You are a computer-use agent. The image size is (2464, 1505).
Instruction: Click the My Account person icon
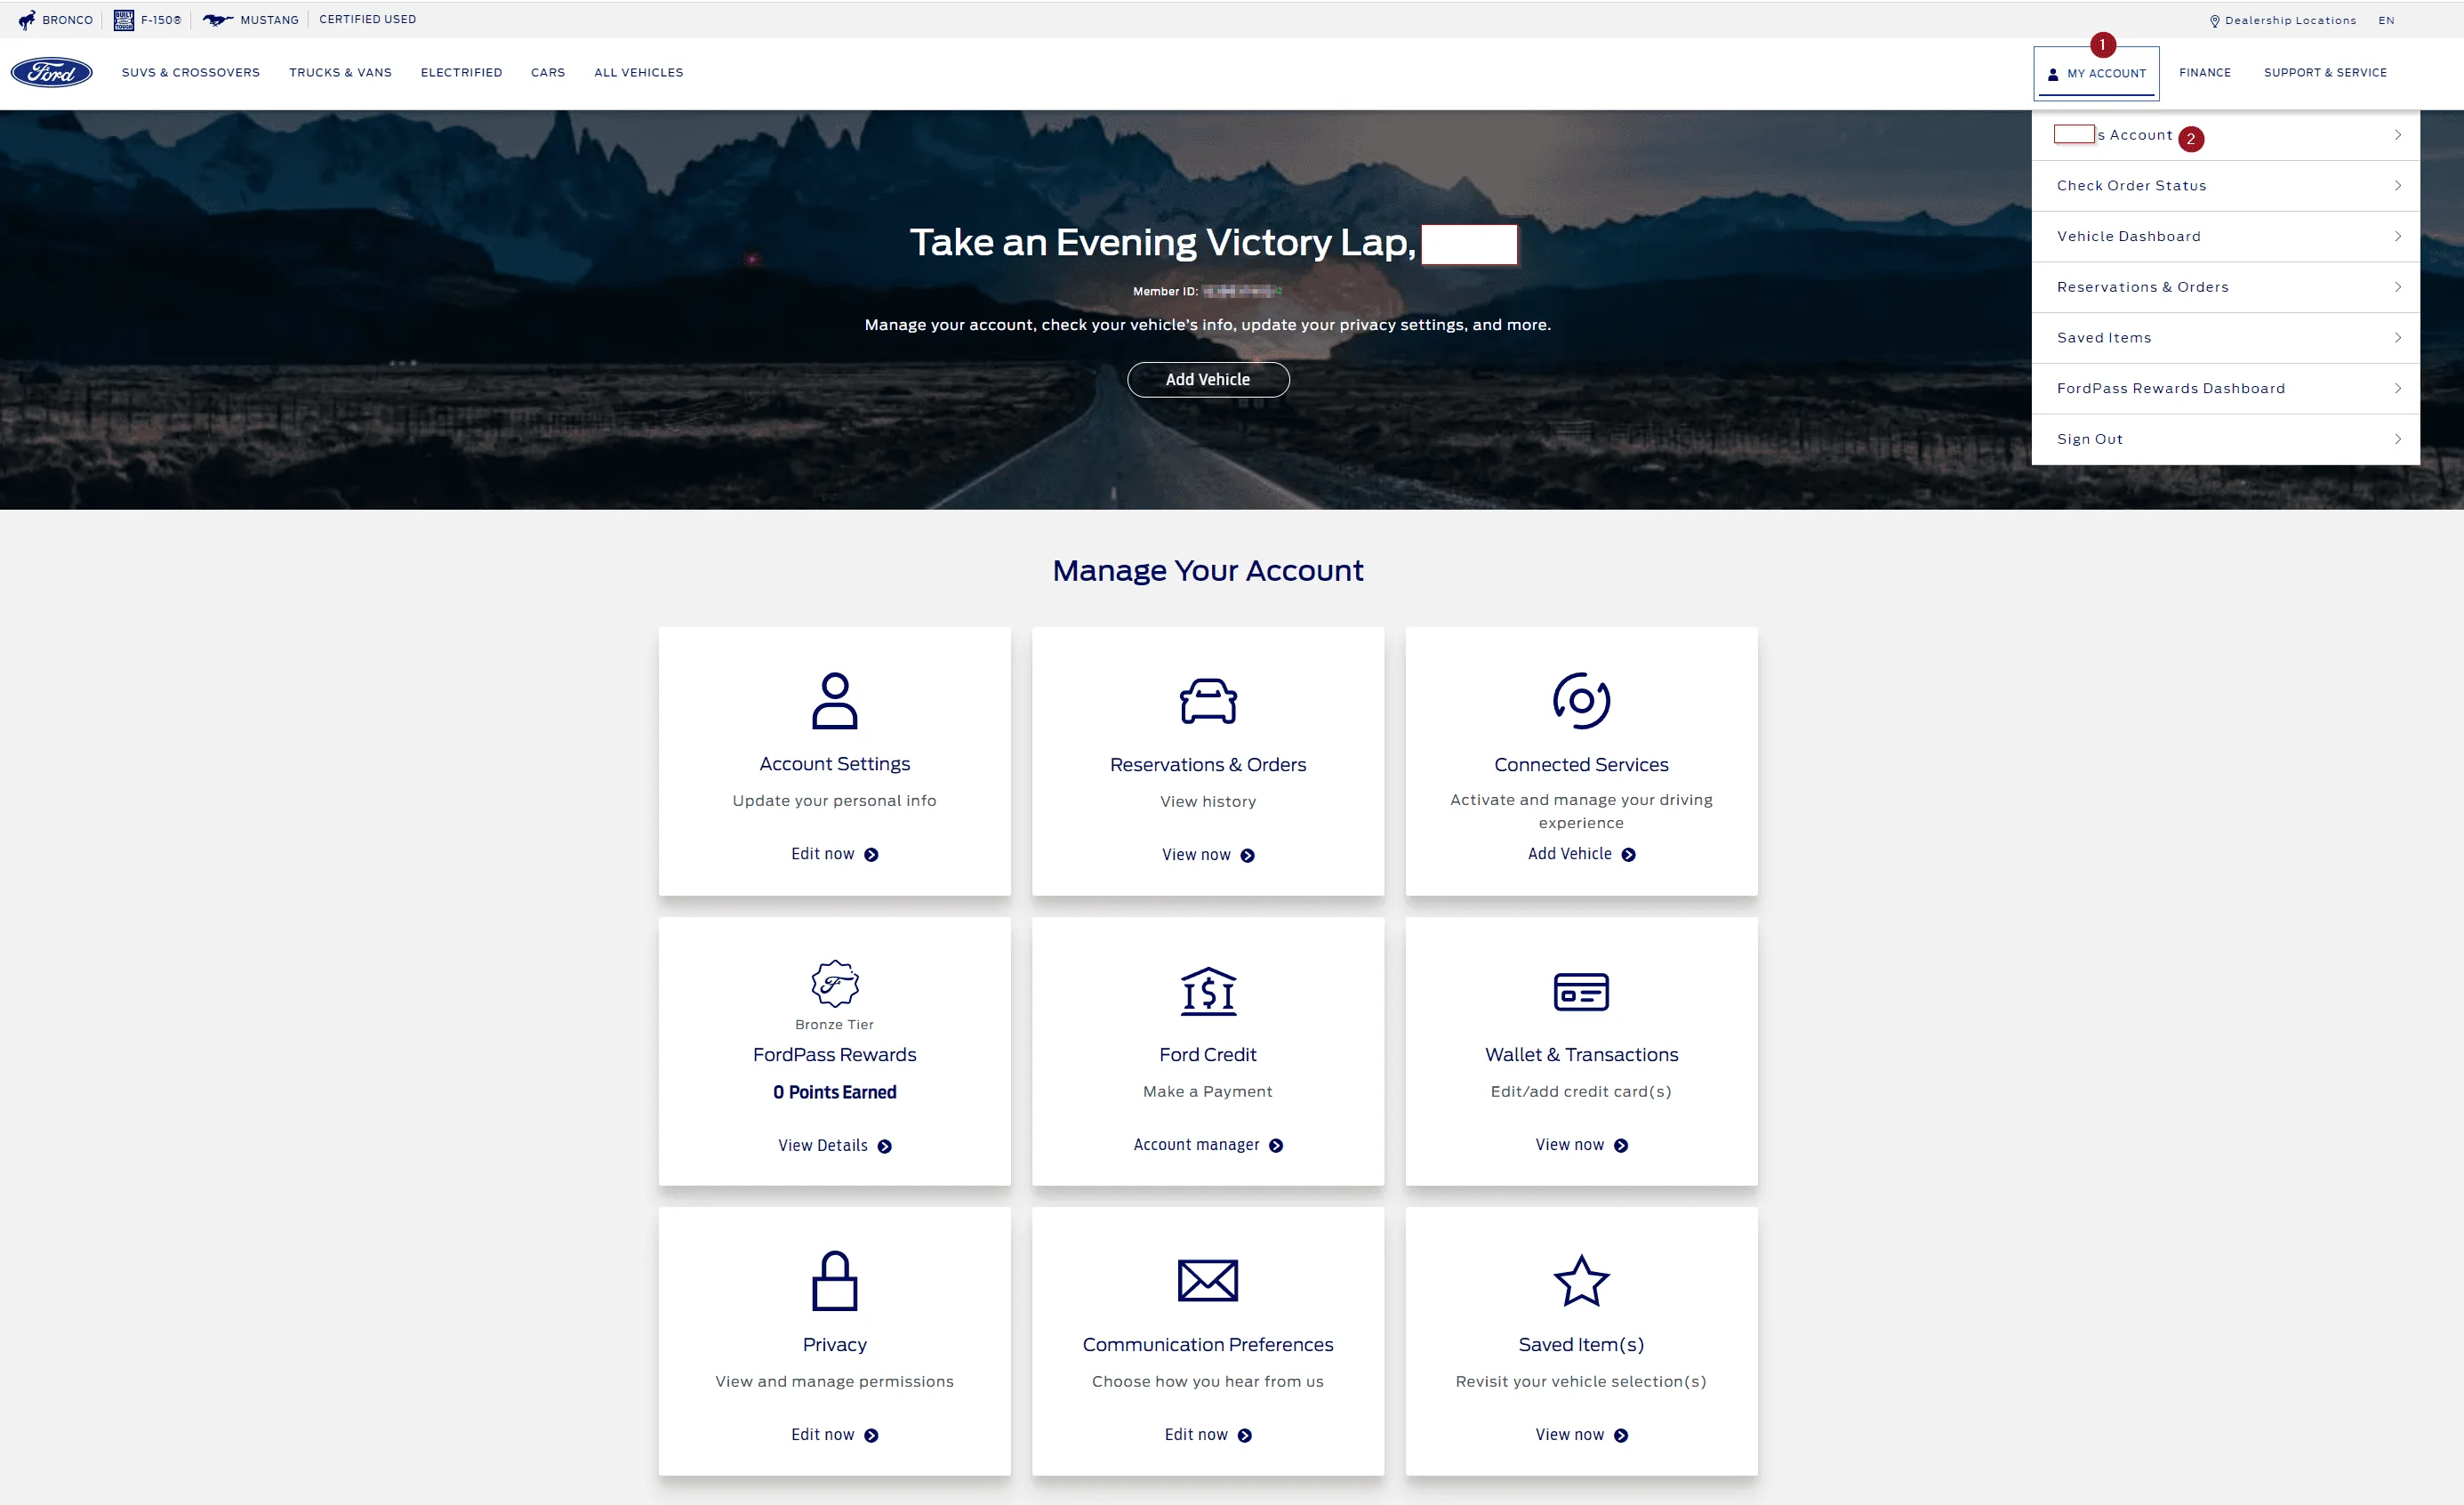click(2053, 74)
